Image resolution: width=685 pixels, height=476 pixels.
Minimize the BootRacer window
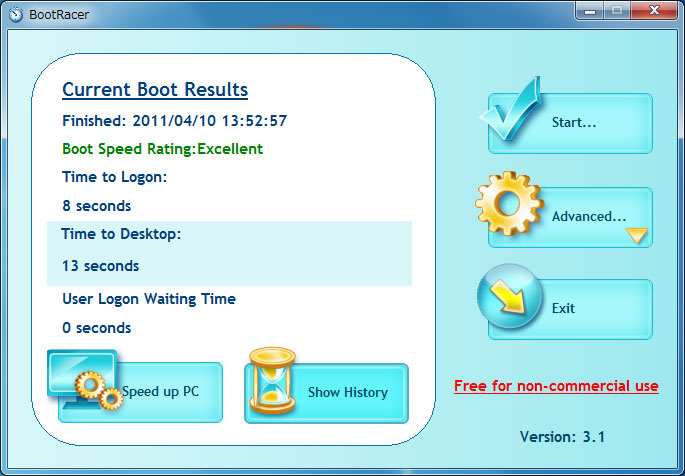point(590,10)
